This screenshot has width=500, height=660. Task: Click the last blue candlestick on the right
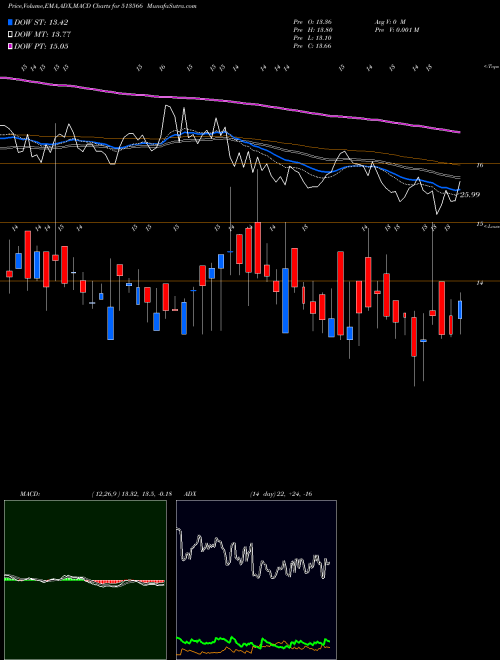pos(460,310)
